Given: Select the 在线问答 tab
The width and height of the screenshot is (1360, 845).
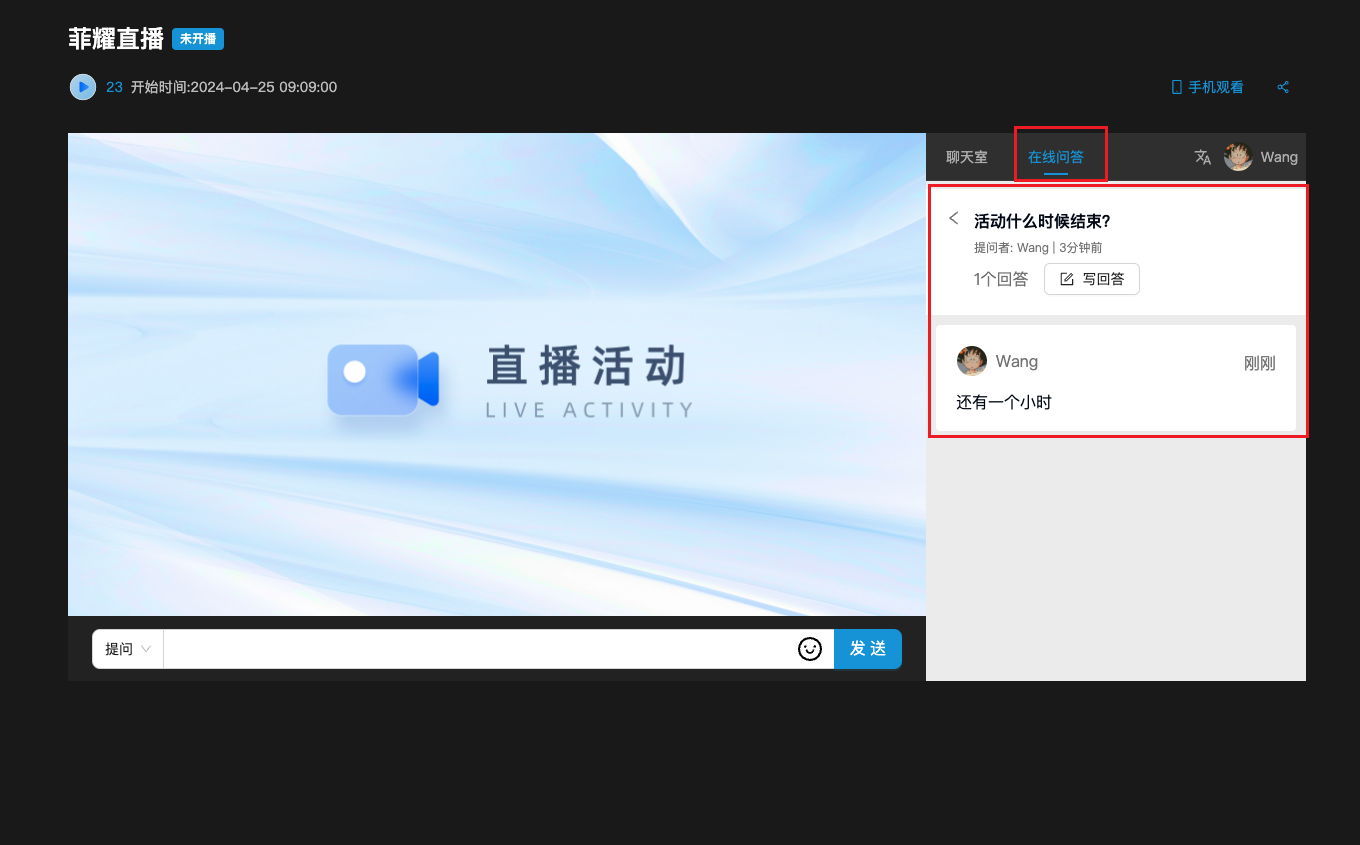Looking at the screenshot, I should tap(1056, 157).
